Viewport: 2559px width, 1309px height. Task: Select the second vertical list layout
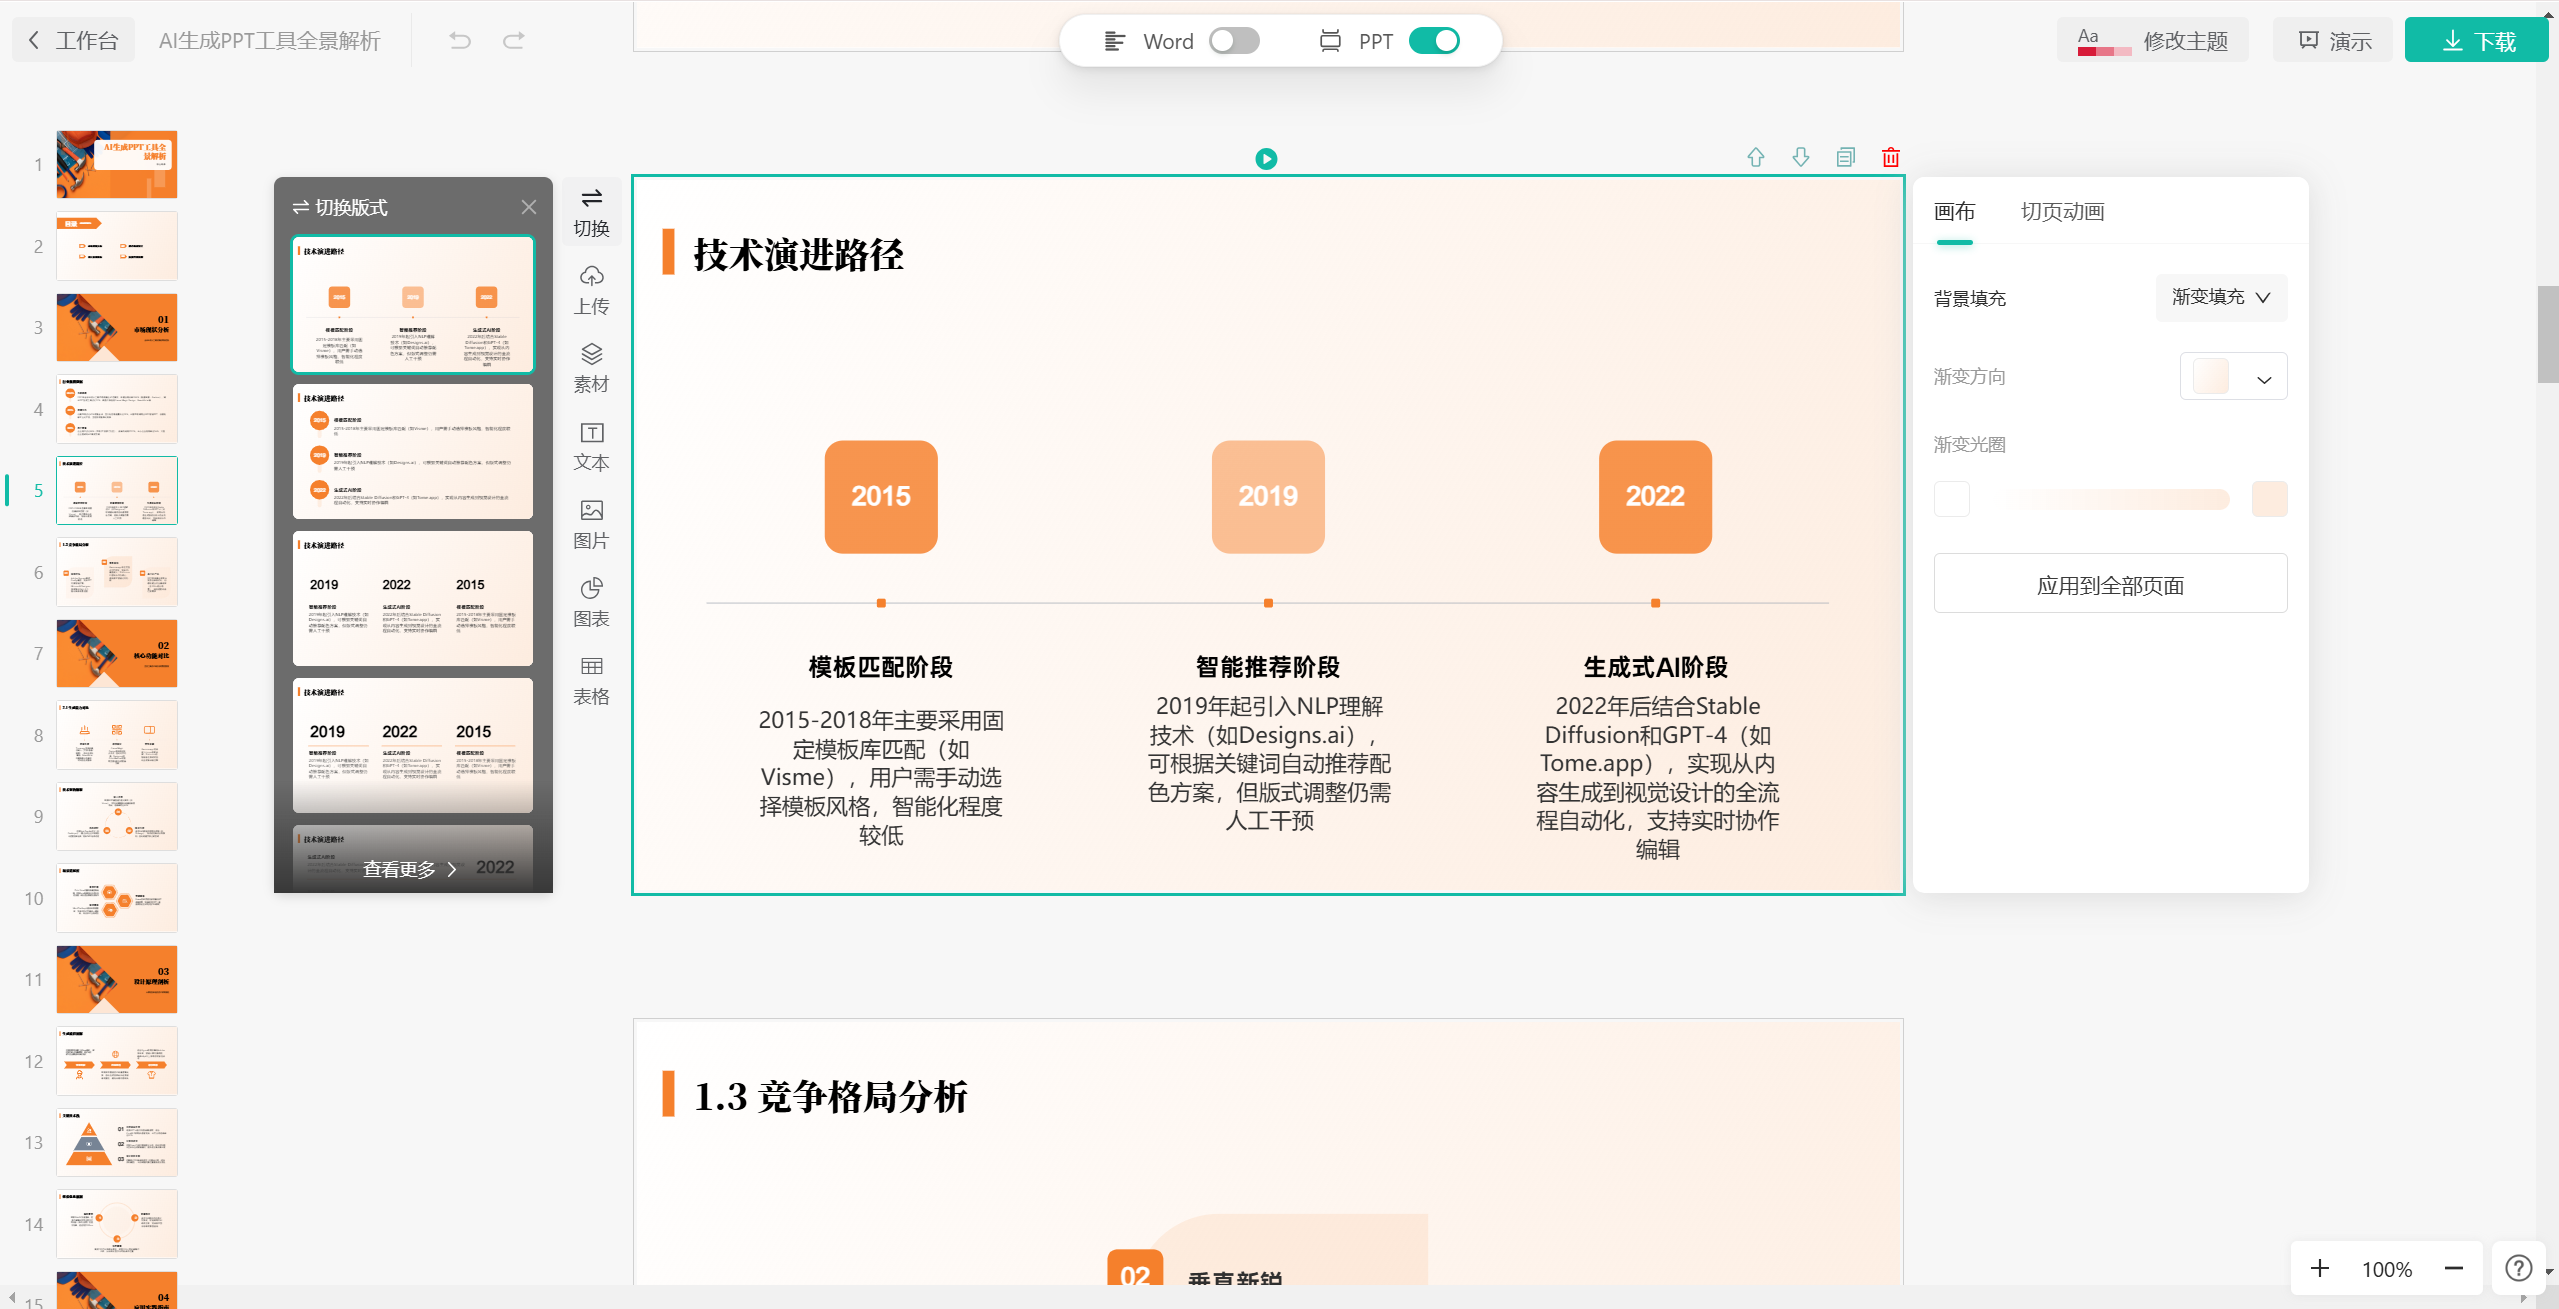point(413,451)
